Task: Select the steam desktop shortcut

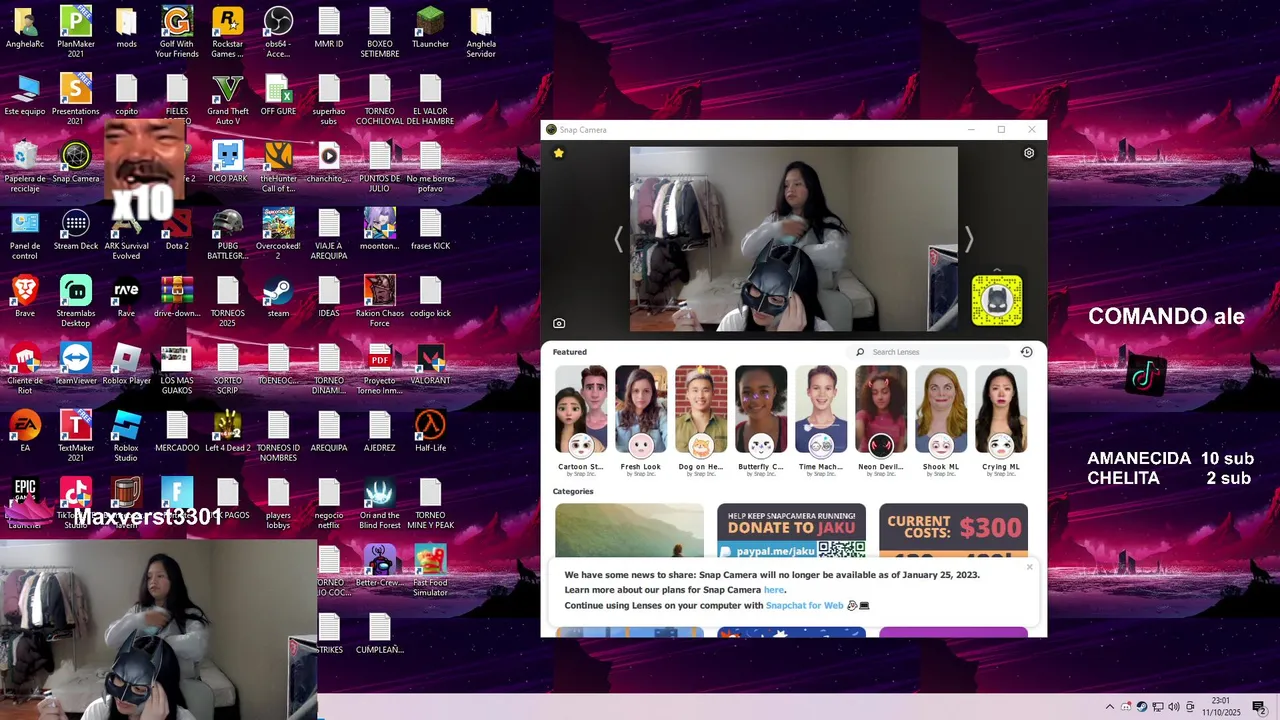Action: pos(278,296)
